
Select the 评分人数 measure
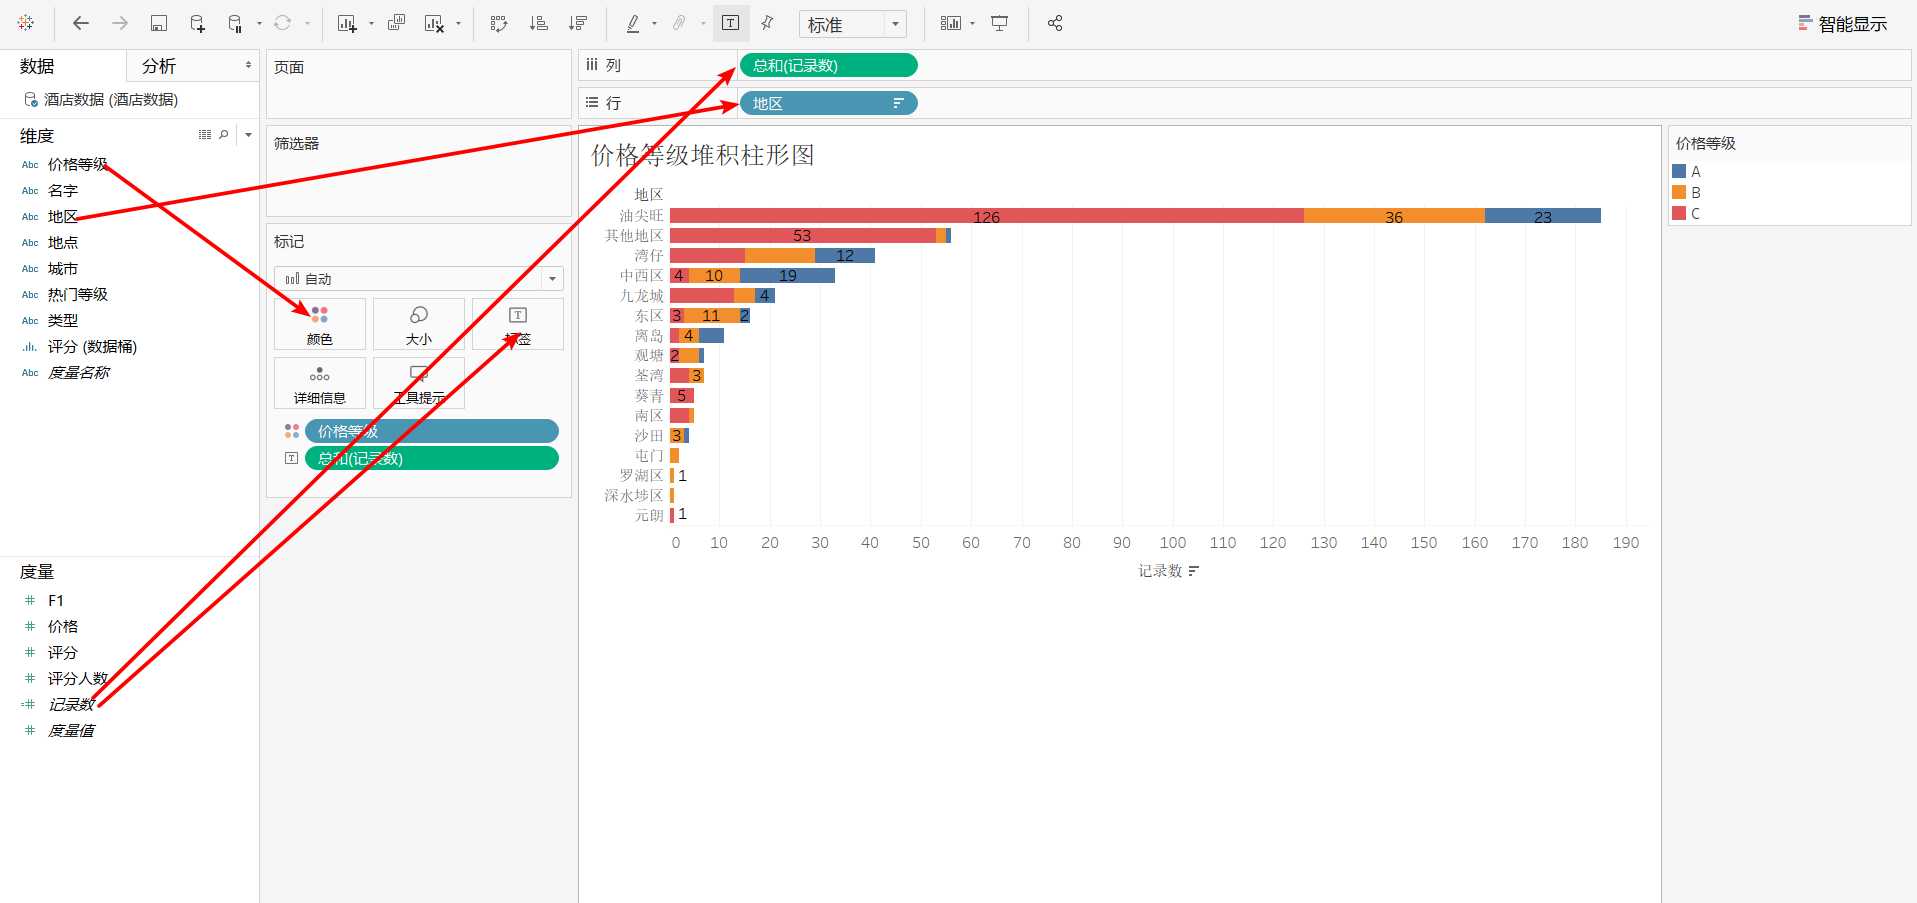click(x=78, y=678)
